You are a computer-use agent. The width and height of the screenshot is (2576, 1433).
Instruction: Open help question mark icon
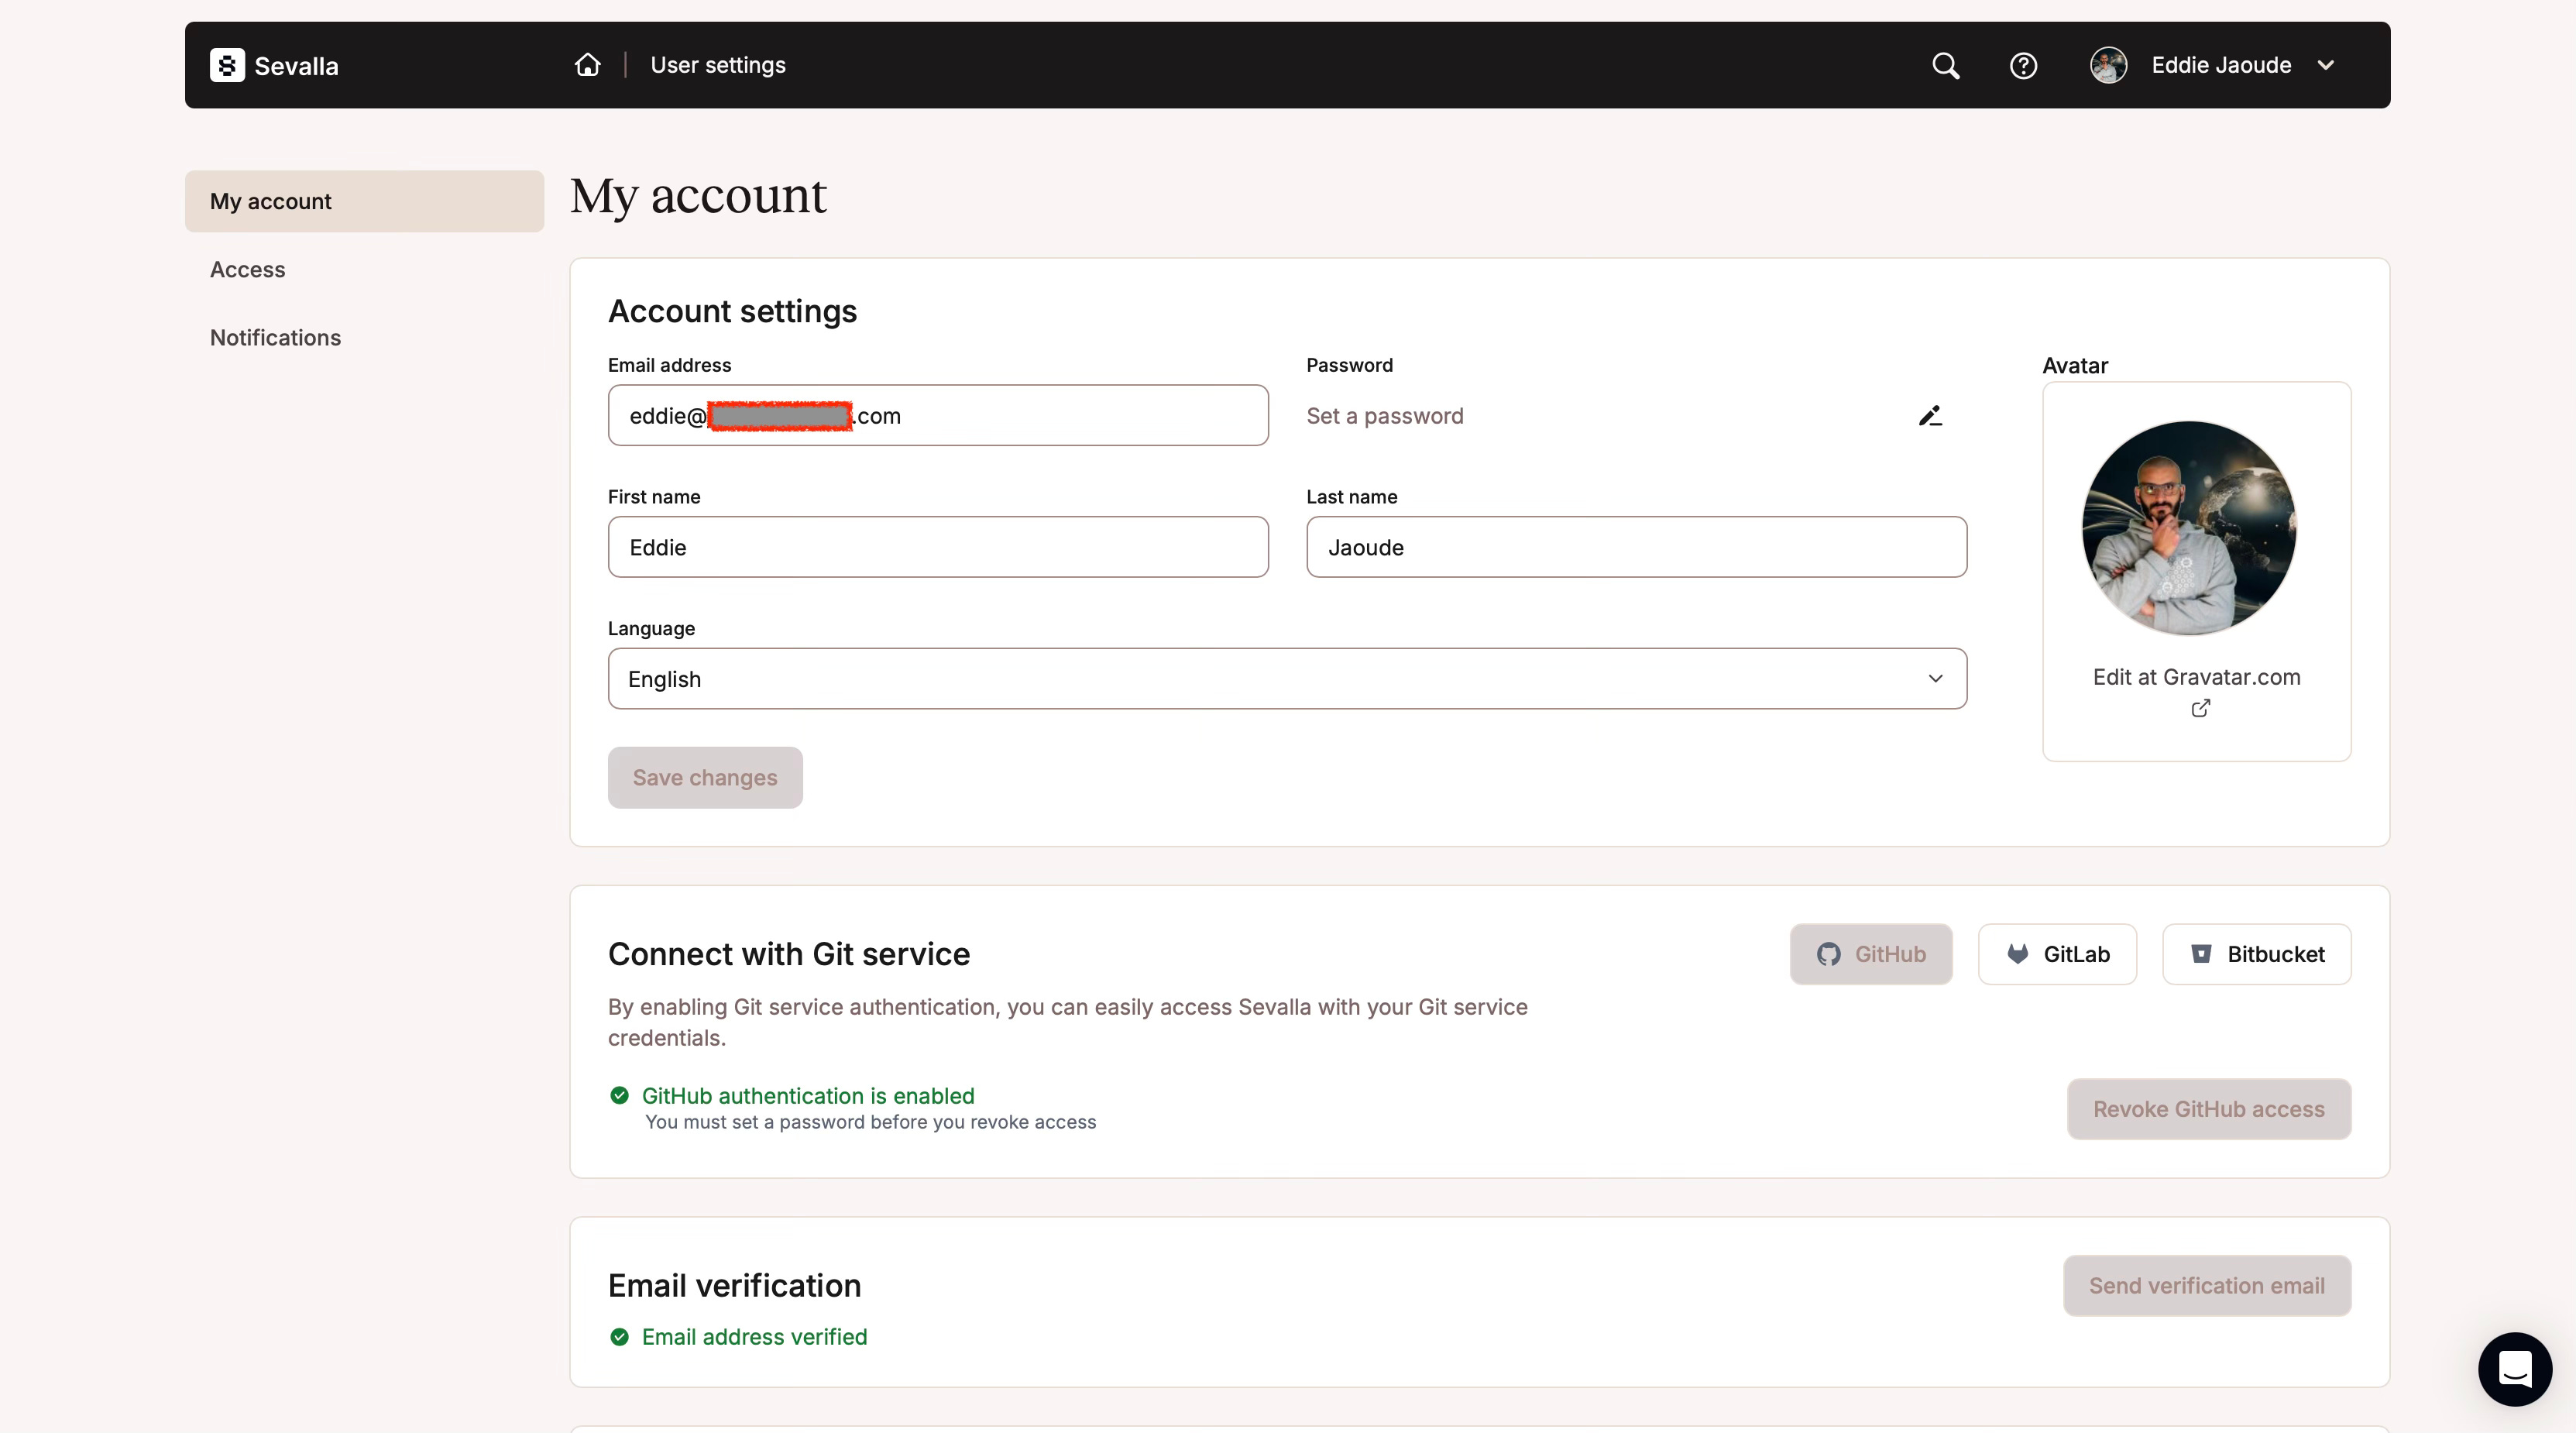tap(2024, 66)
